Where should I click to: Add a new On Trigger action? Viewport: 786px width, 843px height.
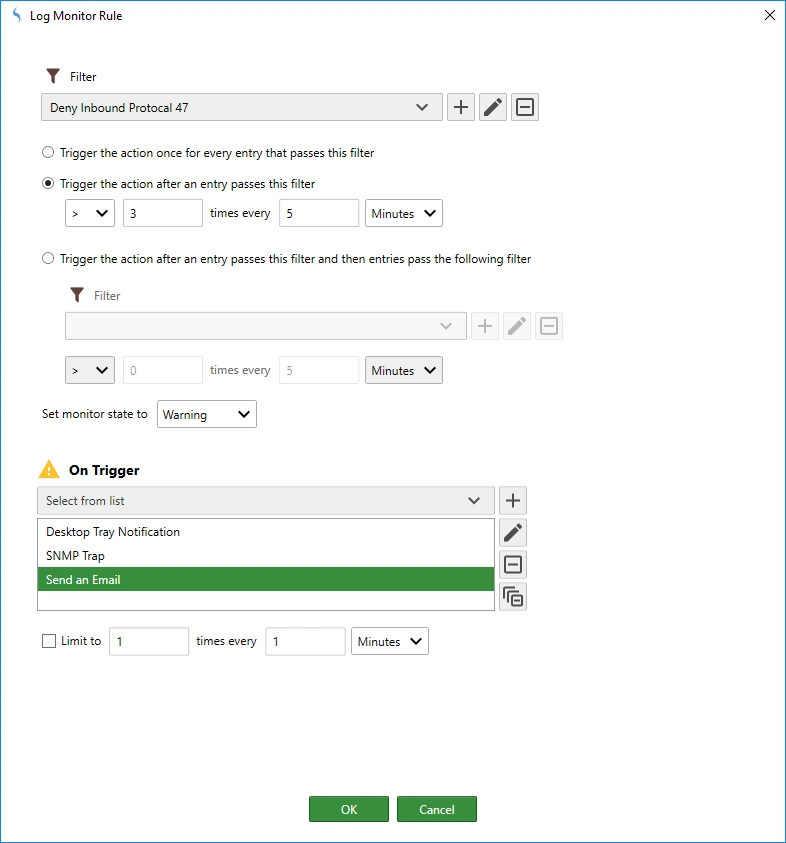pos(513,501)
